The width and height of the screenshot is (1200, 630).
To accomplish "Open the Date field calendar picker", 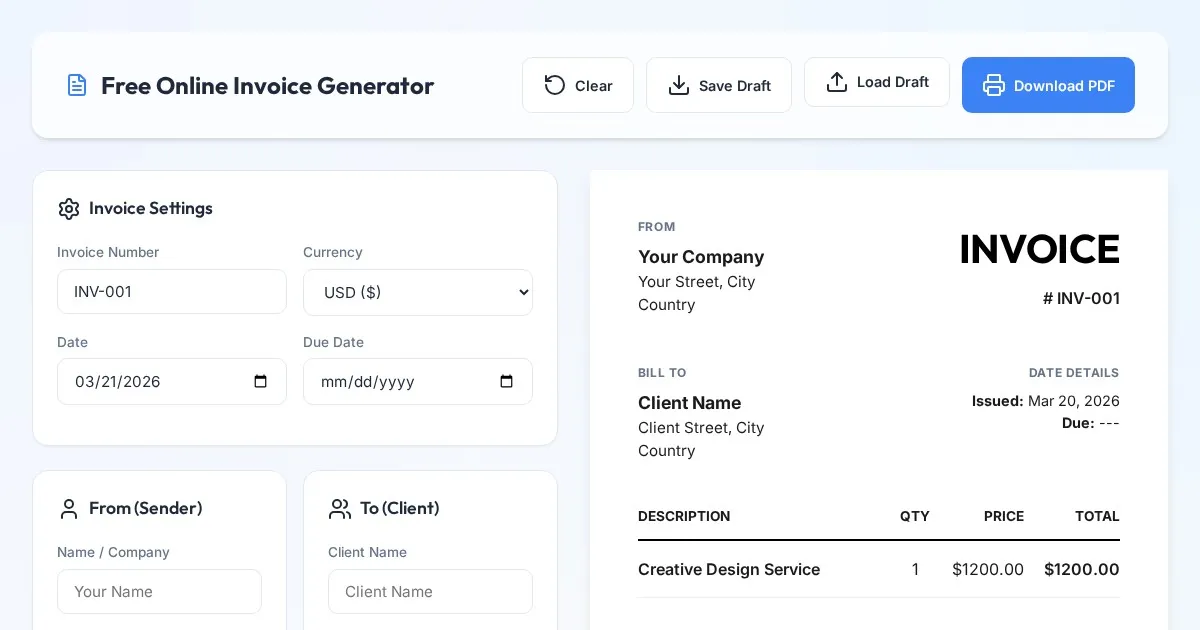I will click(261, 381).
